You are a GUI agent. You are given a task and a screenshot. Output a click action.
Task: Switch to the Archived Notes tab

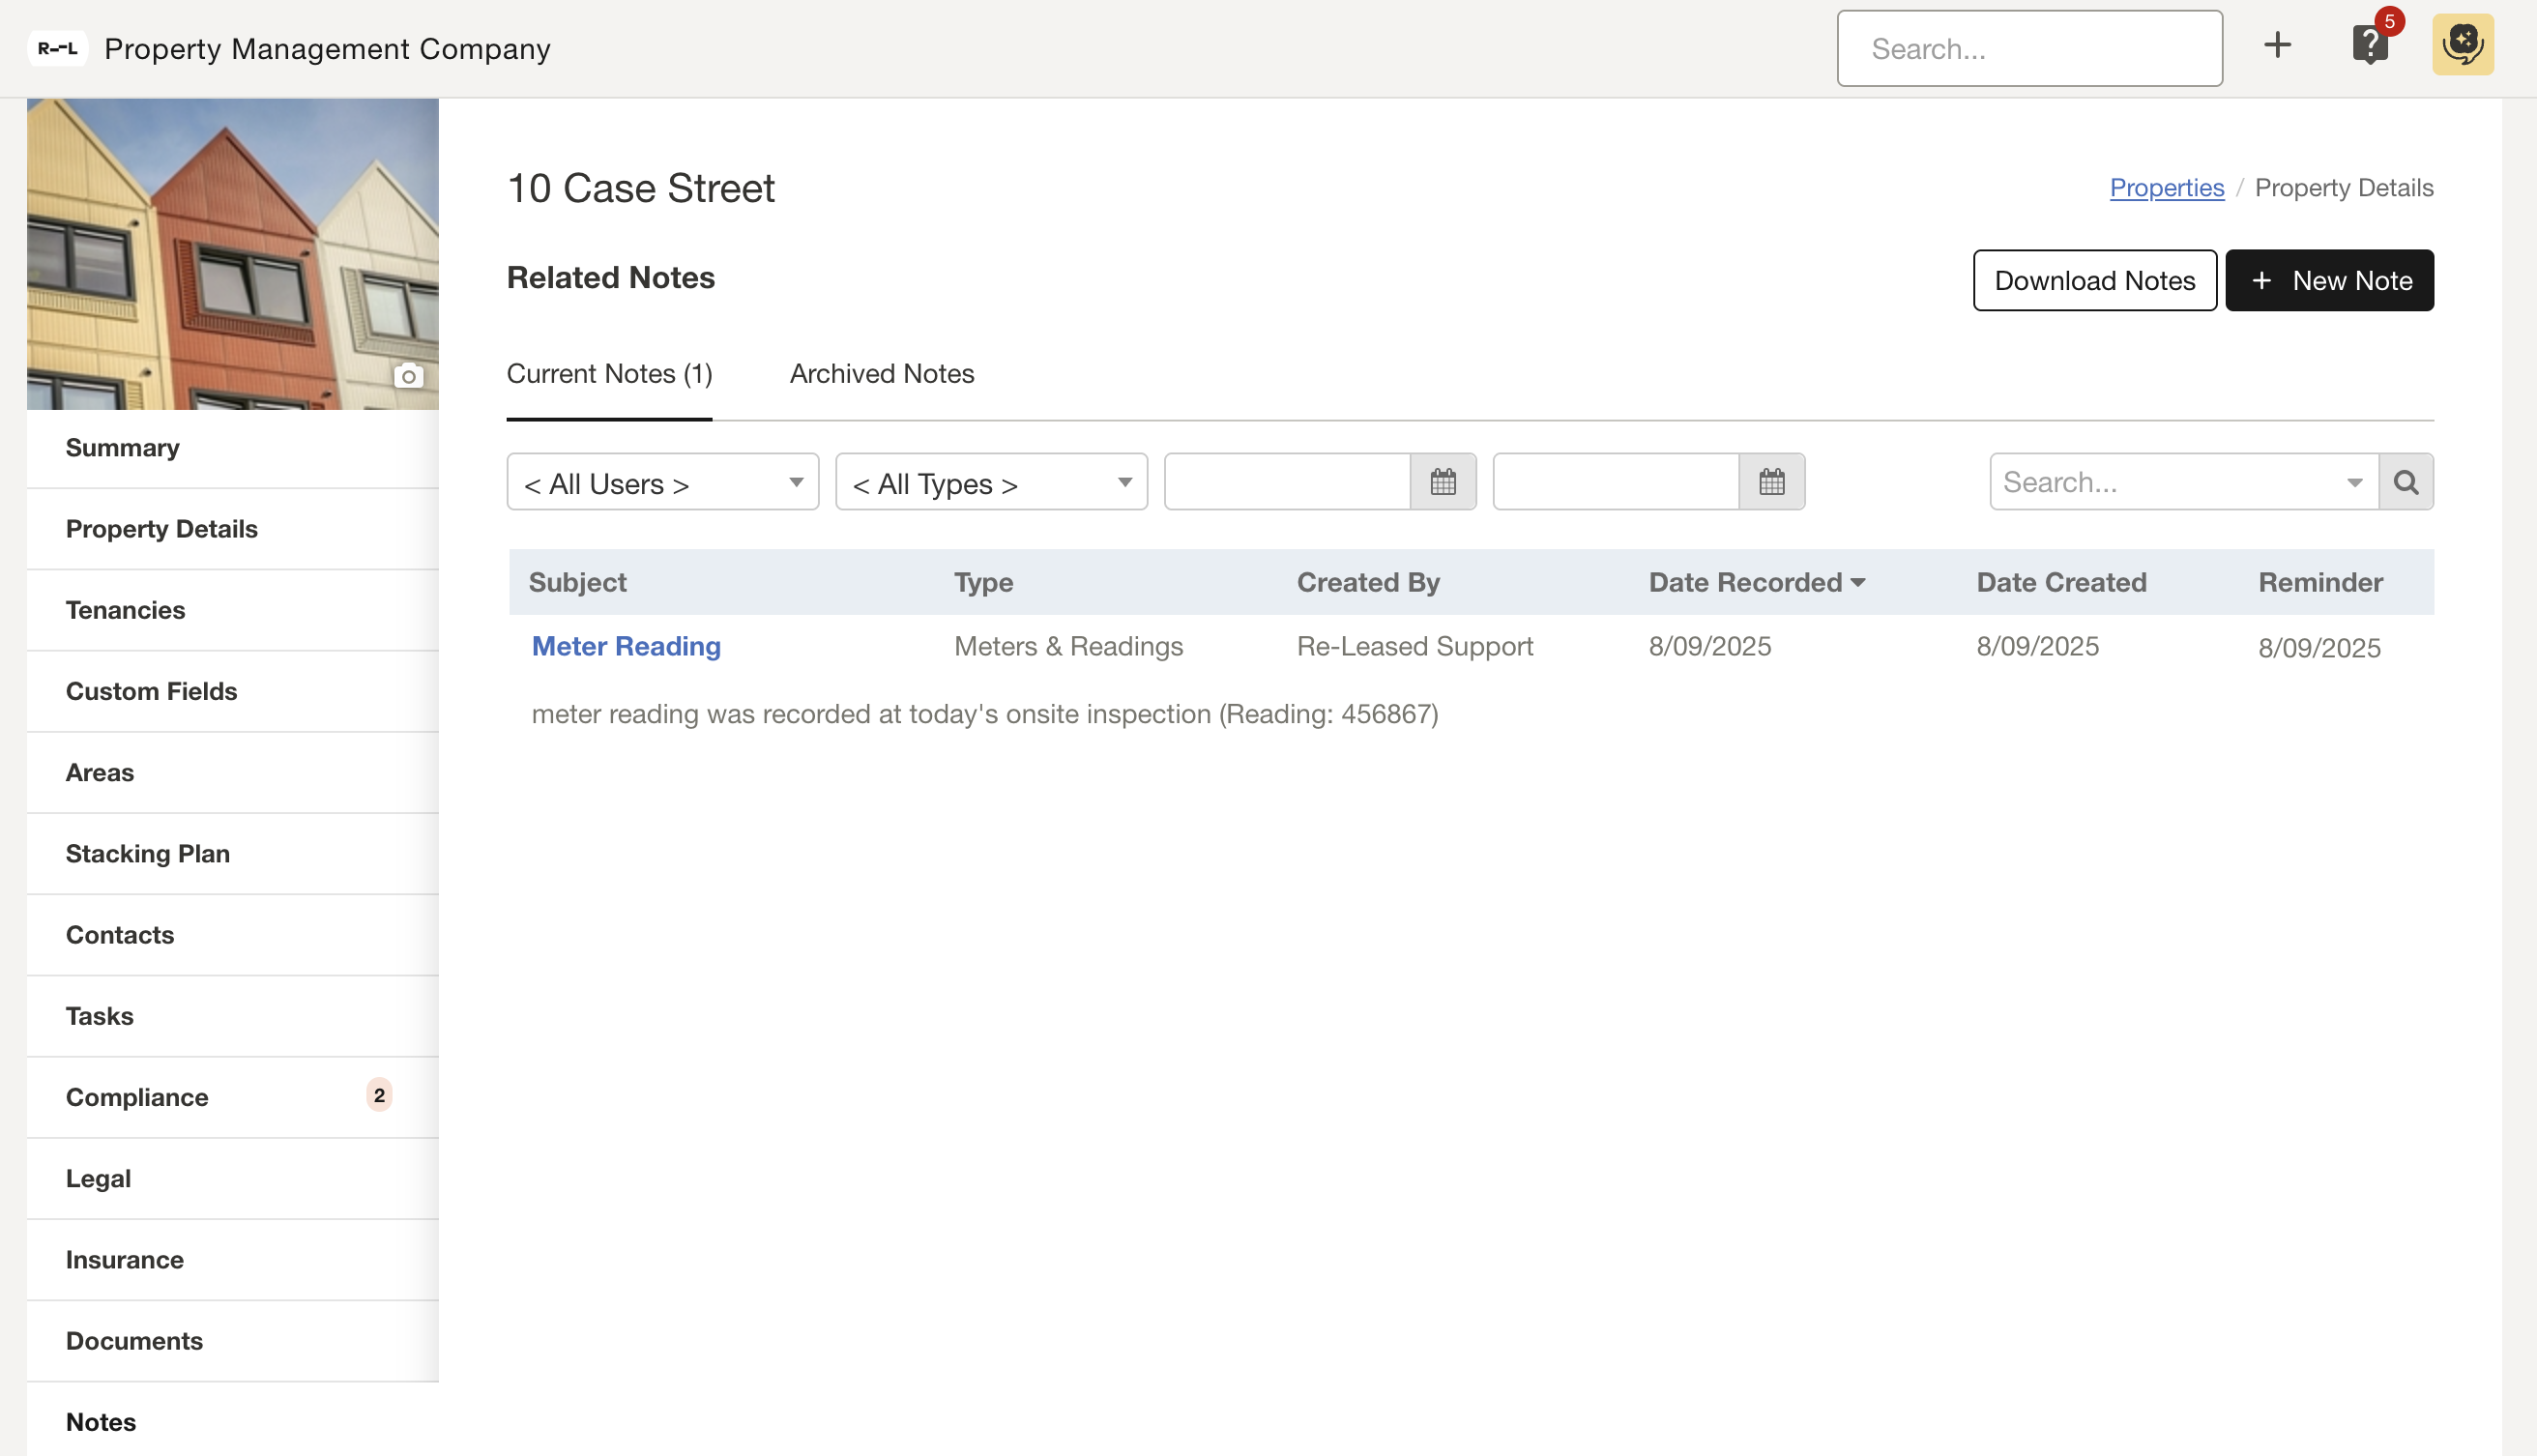point(881,374)
